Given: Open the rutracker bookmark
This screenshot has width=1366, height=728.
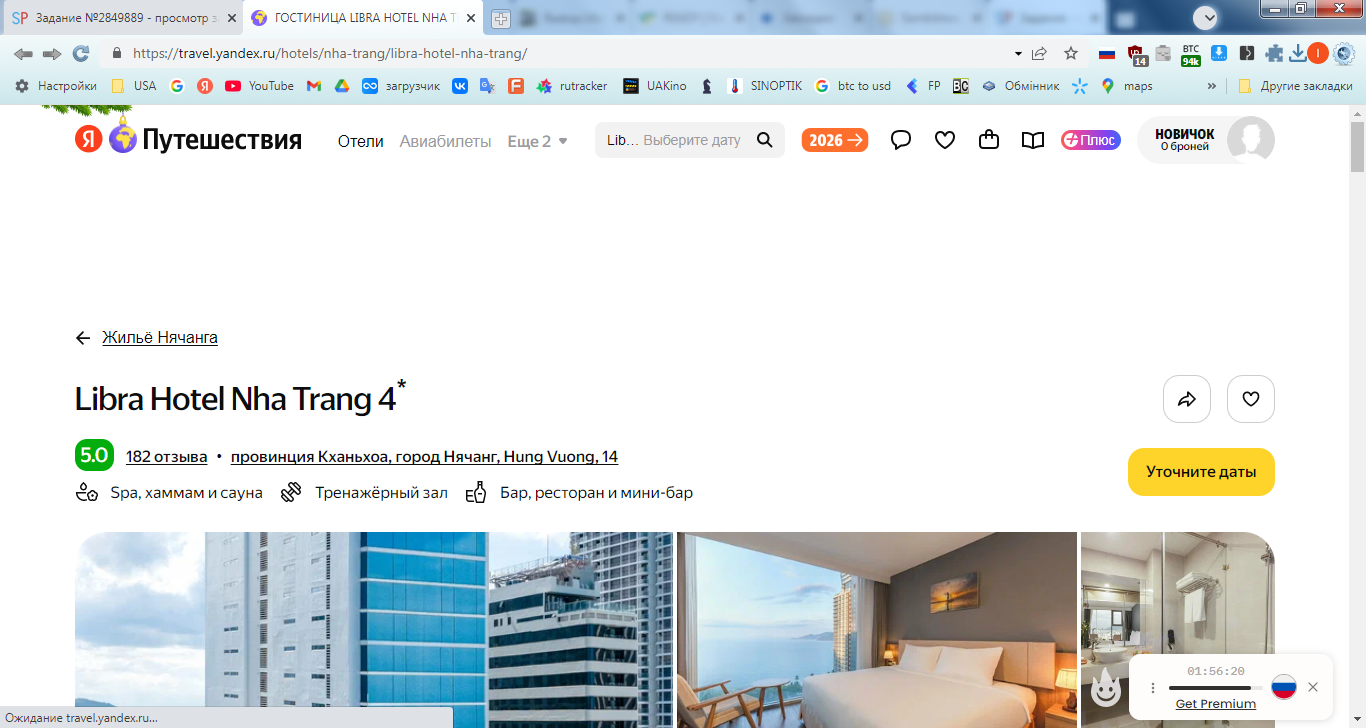Looking at the screenshot, I should click(572, 86).
